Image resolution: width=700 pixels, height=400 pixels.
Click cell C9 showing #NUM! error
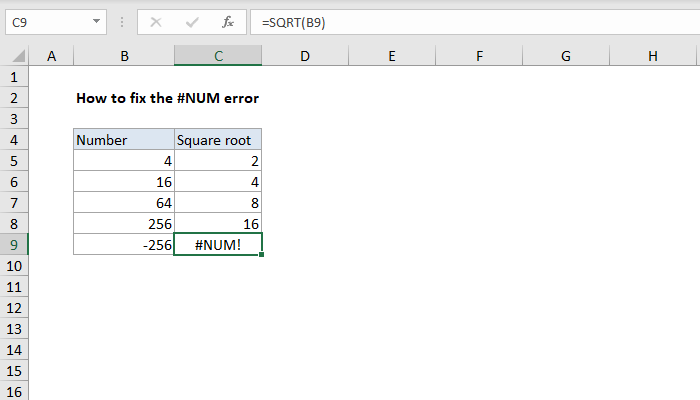[218, 245]
